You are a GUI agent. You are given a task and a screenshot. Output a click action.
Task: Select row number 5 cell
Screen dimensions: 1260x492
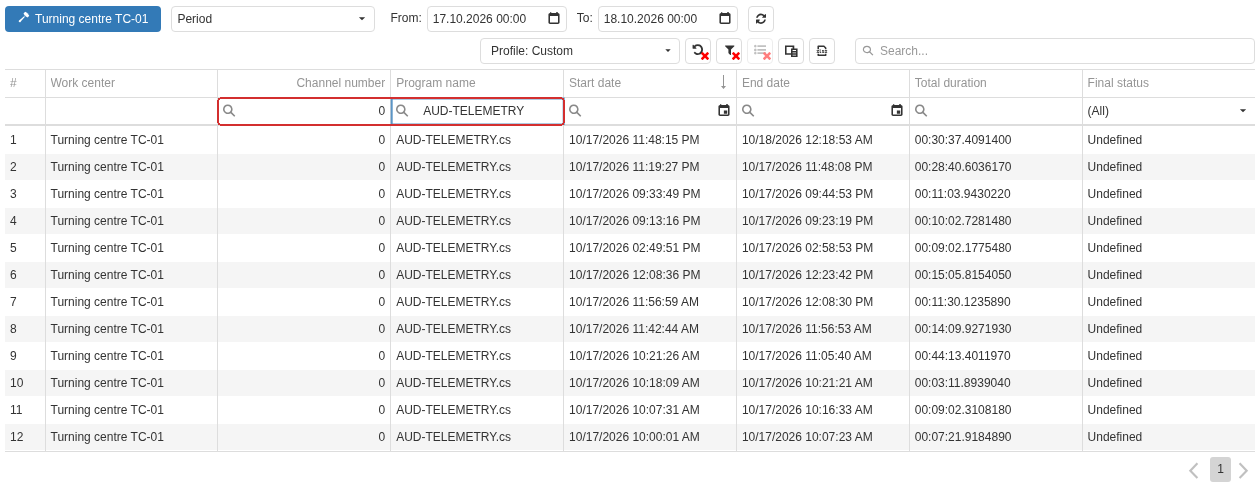[x=25, y=248]
